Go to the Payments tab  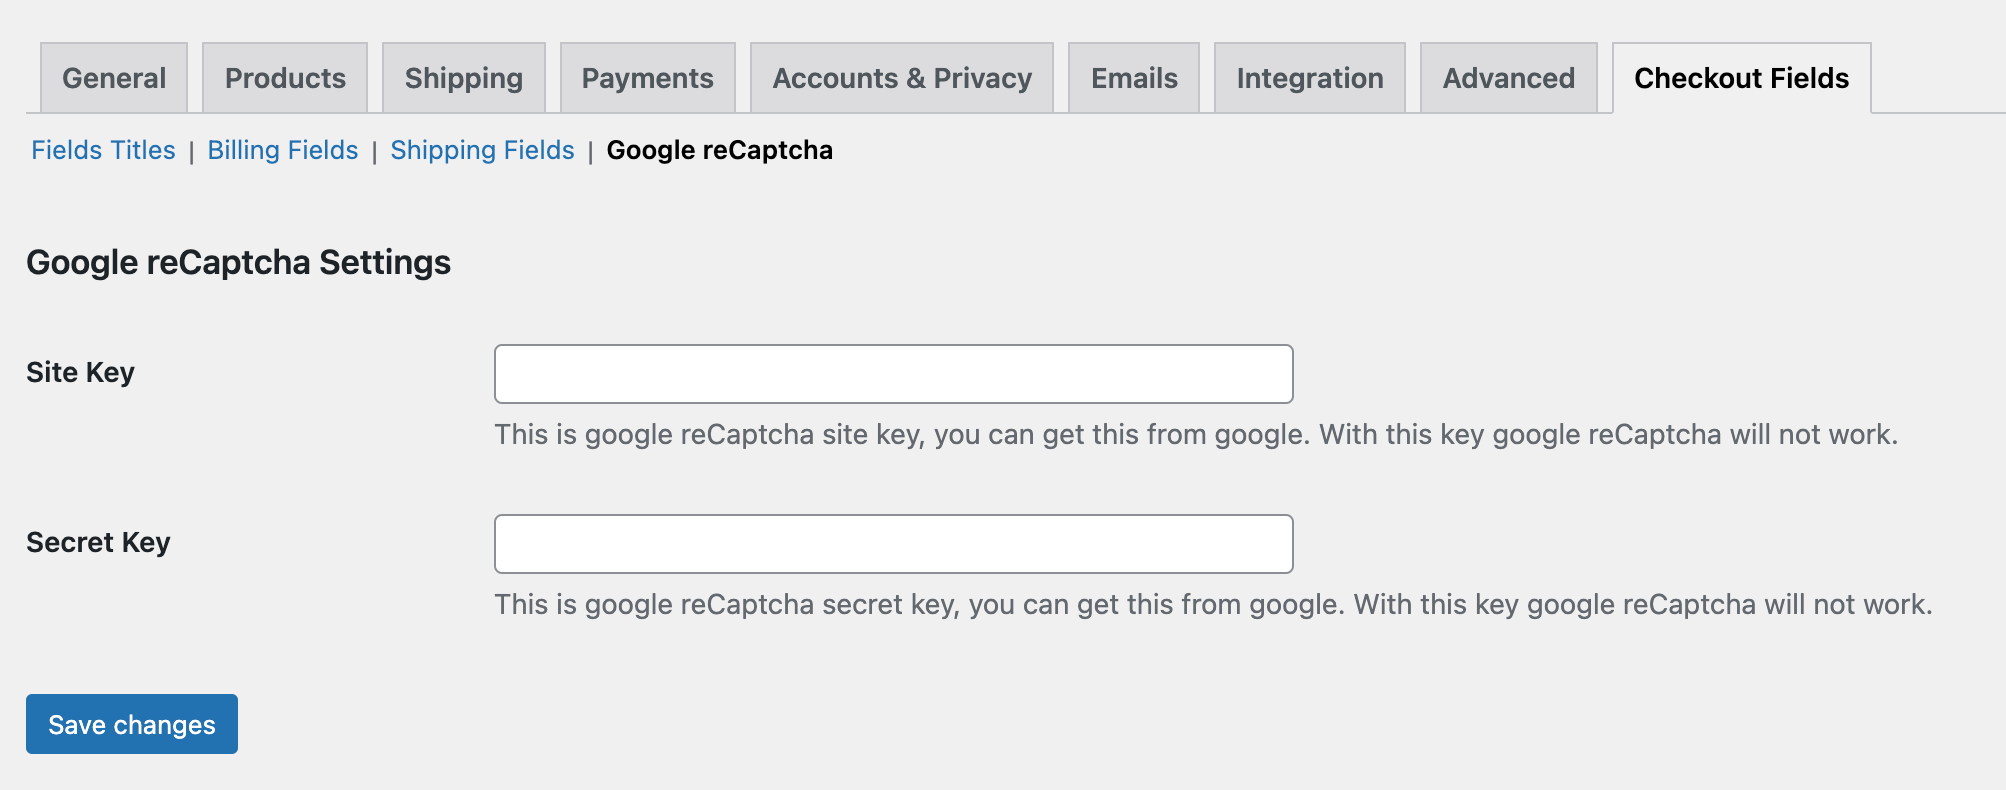point(648,78)
